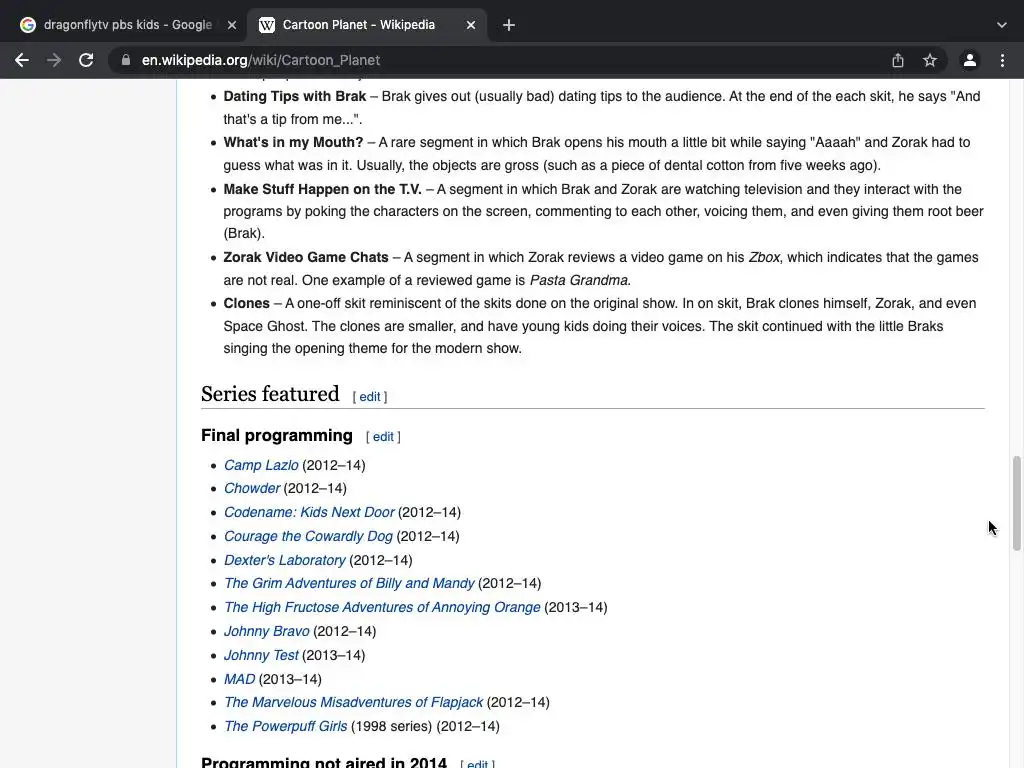Open the MAD link
1024x768 pixels.
(239, 679)
